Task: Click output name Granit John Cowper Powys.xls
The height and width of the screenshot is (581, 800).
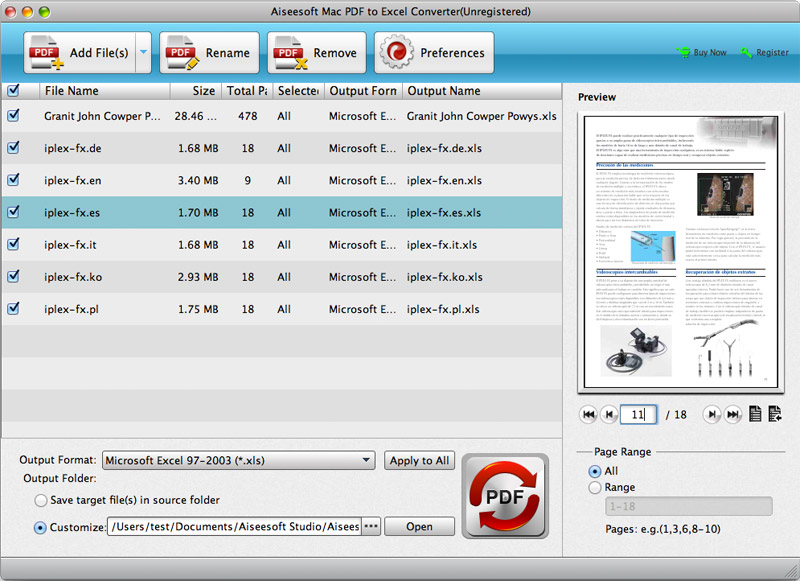Action: click(x=482, y=116)
